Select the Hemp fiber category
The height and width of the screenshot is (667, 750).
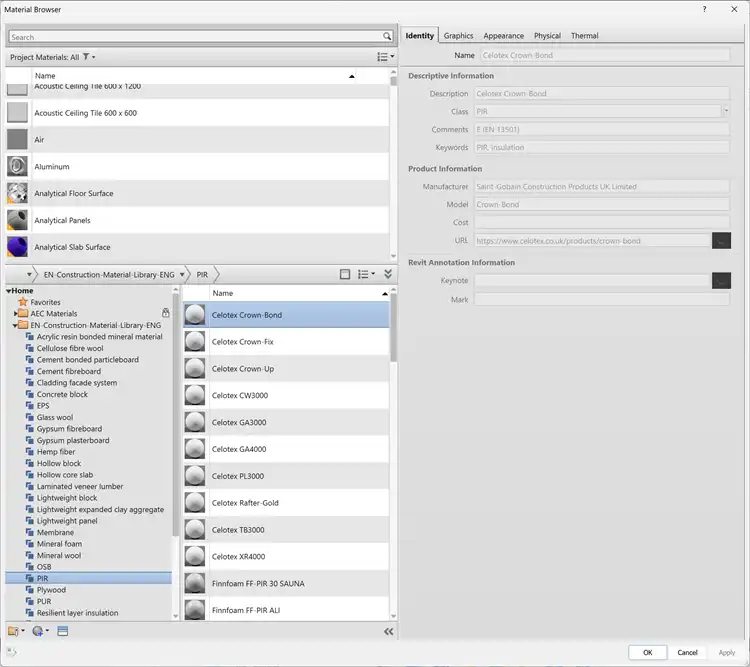tap(56, 452)
